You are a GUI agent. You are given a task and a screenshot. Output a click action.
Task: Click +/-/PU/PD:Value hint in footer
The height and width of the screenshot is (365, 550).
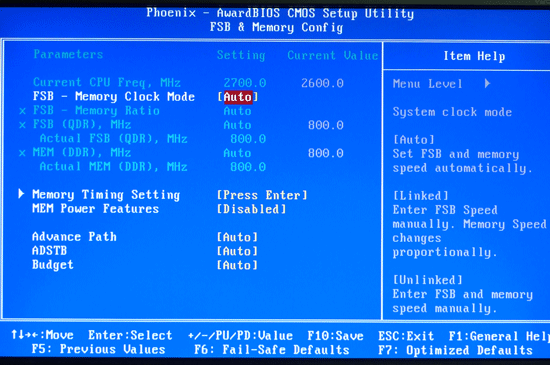240,336
